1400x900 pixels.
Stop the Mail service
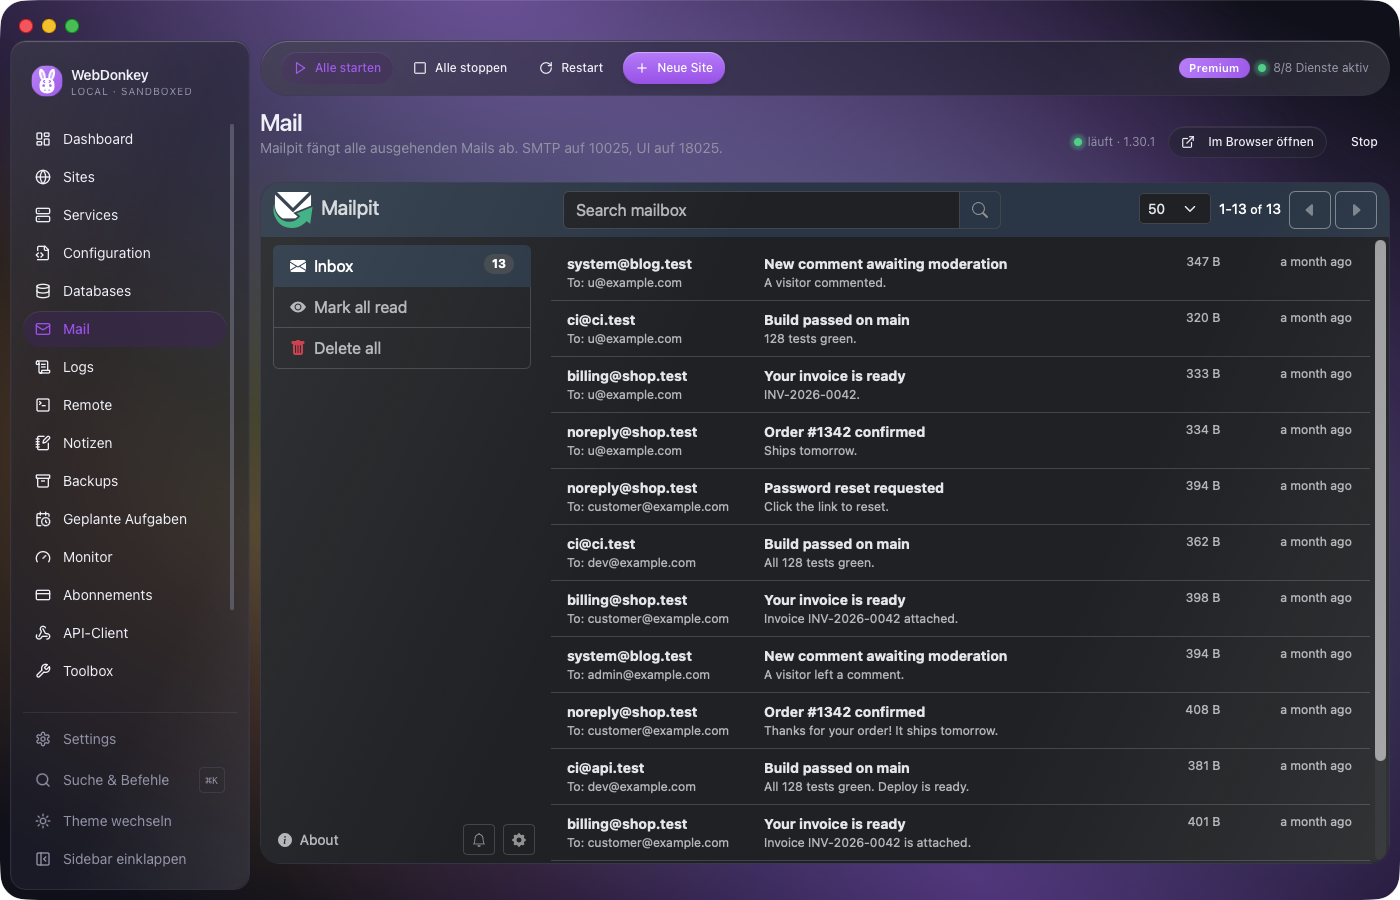click(1364, 142)
